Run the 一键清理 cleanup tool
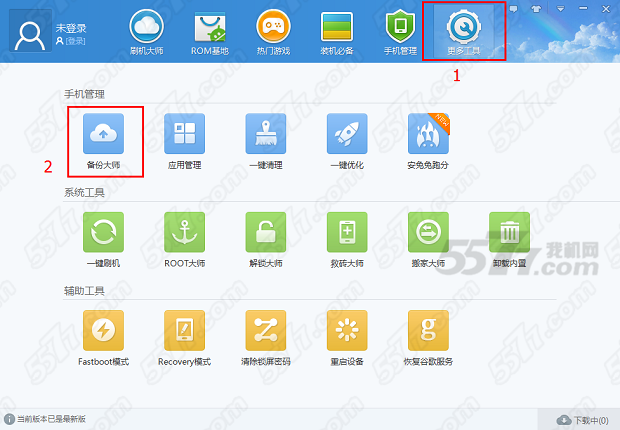The image size is (620, 430). pos(266,142)
